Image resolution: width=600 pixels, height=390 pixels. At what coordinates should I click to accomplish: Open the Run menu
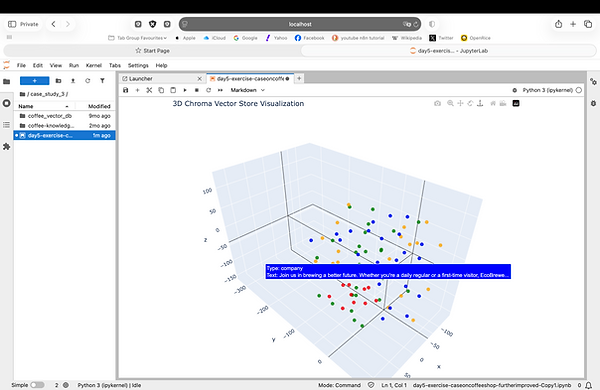[x=74, y=65]
